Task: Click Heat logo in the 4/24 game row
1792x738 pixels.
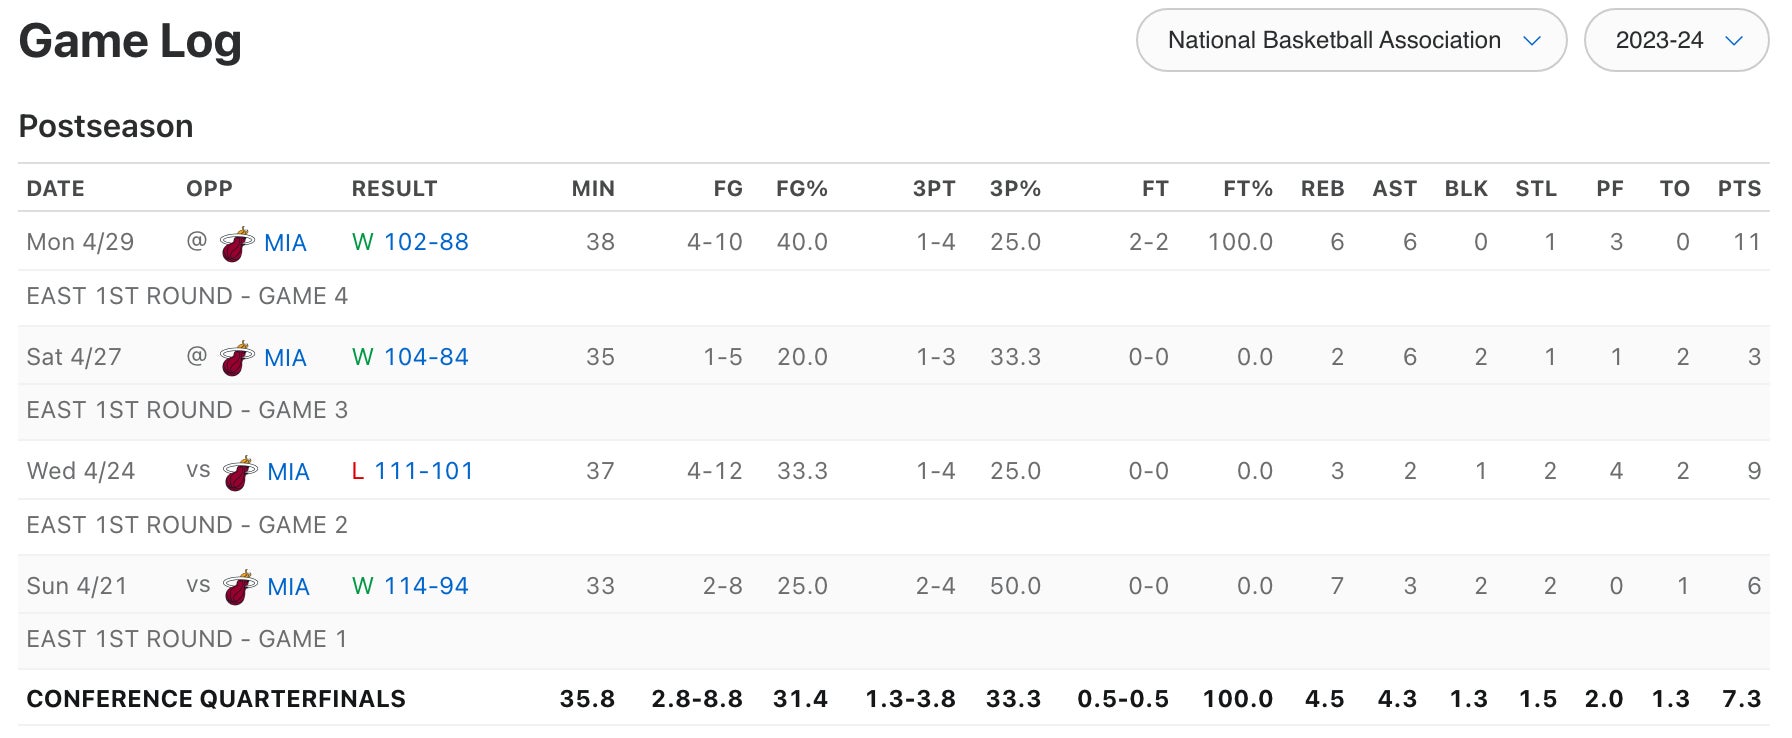Action: pyautogui.click(x=239, y=472)
